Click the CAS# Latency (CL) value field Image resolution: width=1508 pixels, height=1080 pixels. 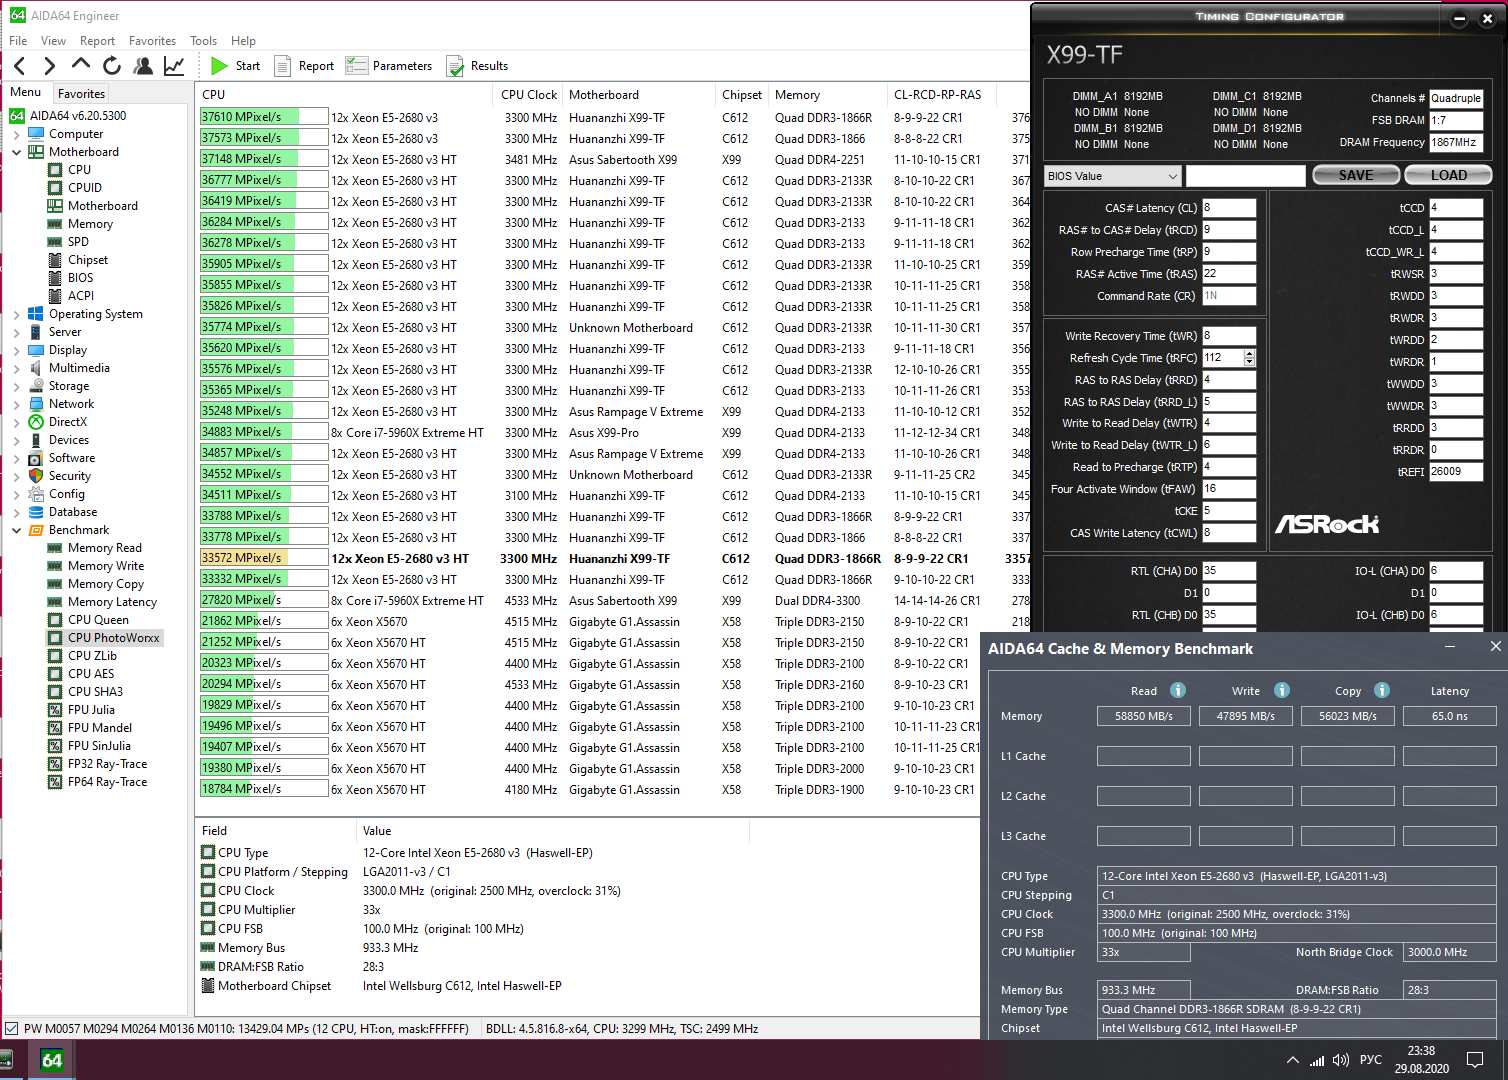(1228, 208)
